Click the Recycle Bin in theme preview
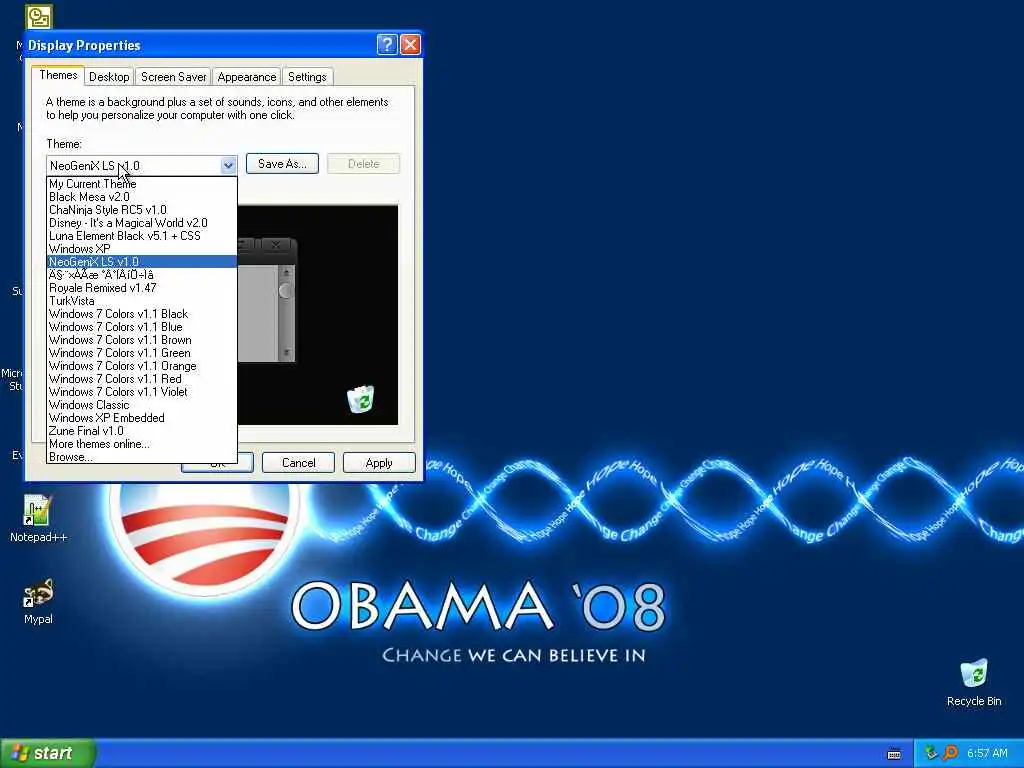 tap(360, 399)
